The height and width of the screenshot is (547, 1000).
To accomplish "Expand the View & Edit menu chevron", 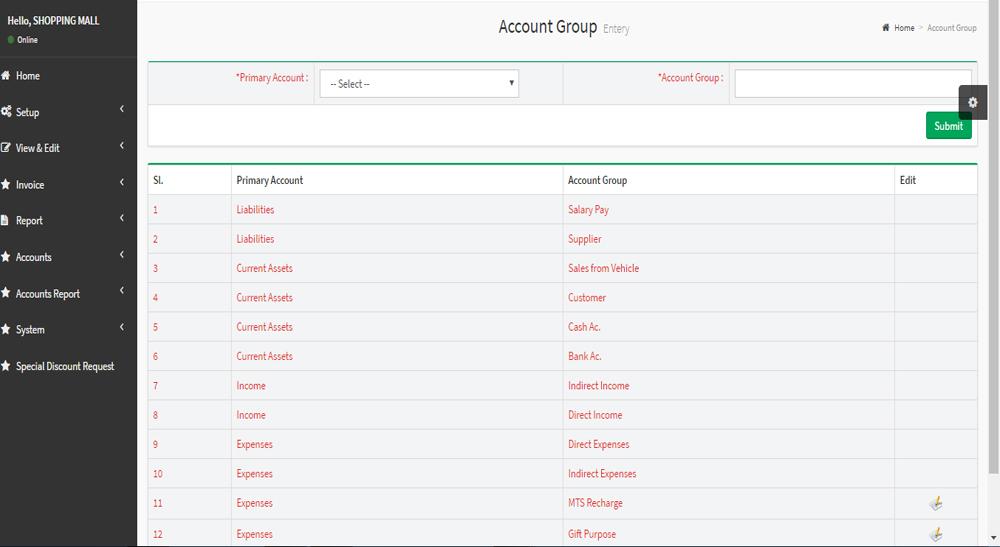I will point(122,145).
